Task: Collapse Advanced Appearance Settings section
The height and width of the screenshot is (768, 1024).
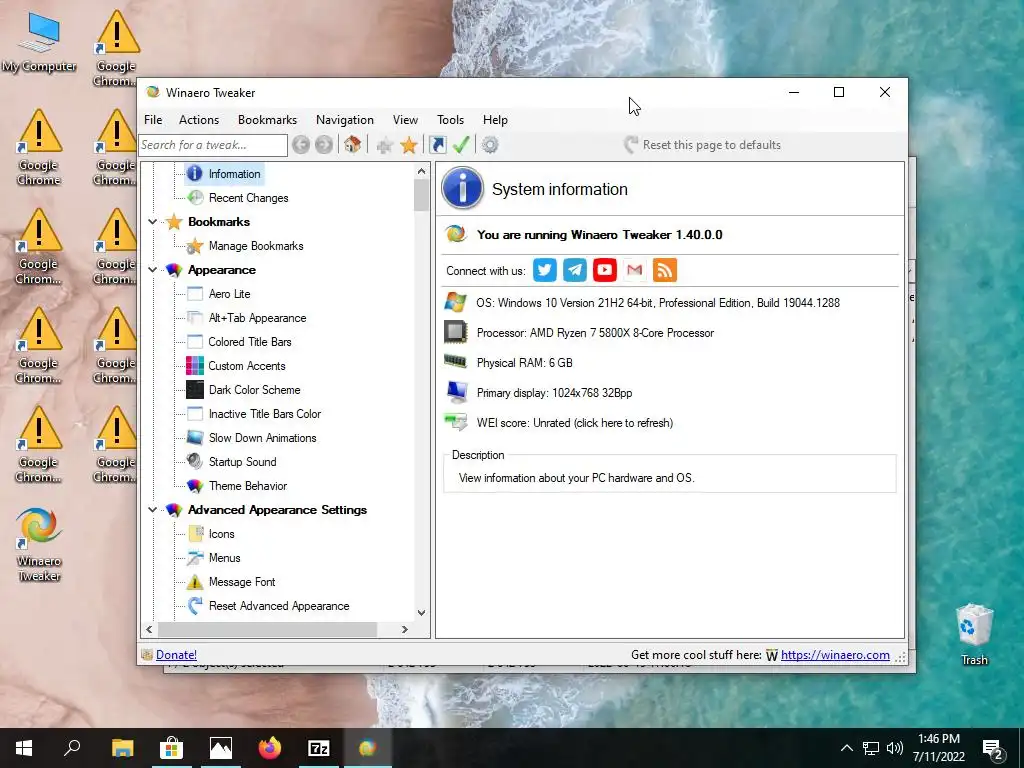Action: [x=152, y=509]
